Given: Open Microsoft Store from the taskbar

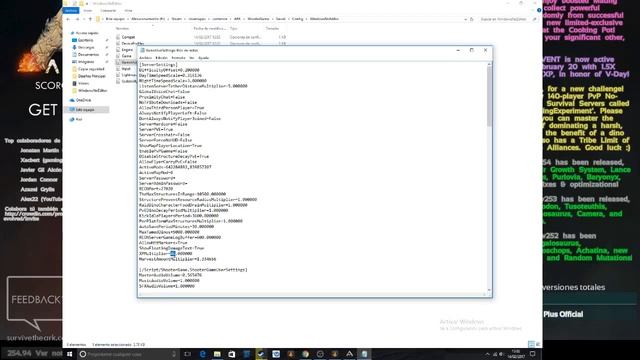Looking at the screenshot, I should 232,354.
